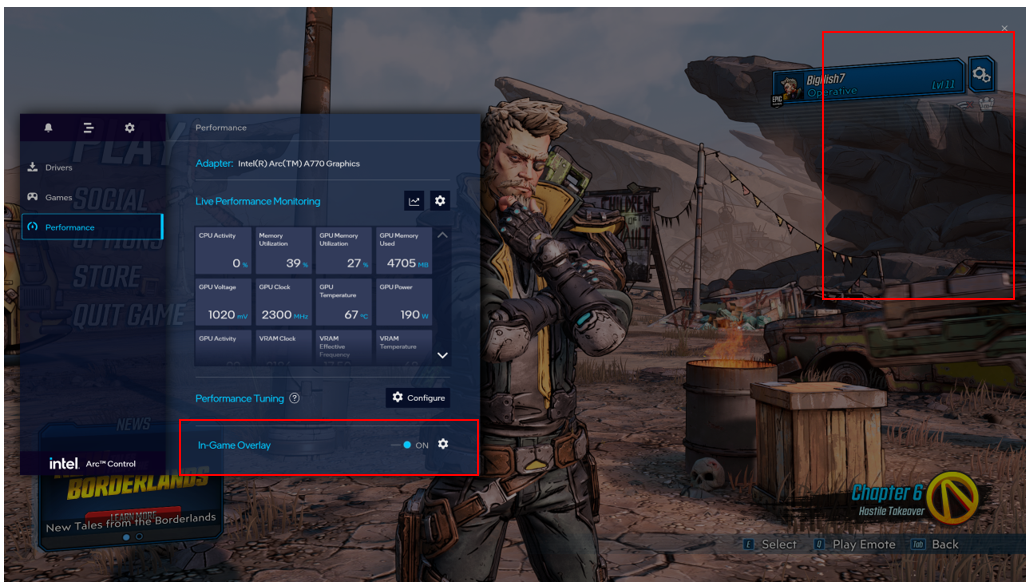This screenshot has width=1030, height=585.
Task: Click the Play Emote prompt
Action: pyautogui.click(x=855, y=544)
